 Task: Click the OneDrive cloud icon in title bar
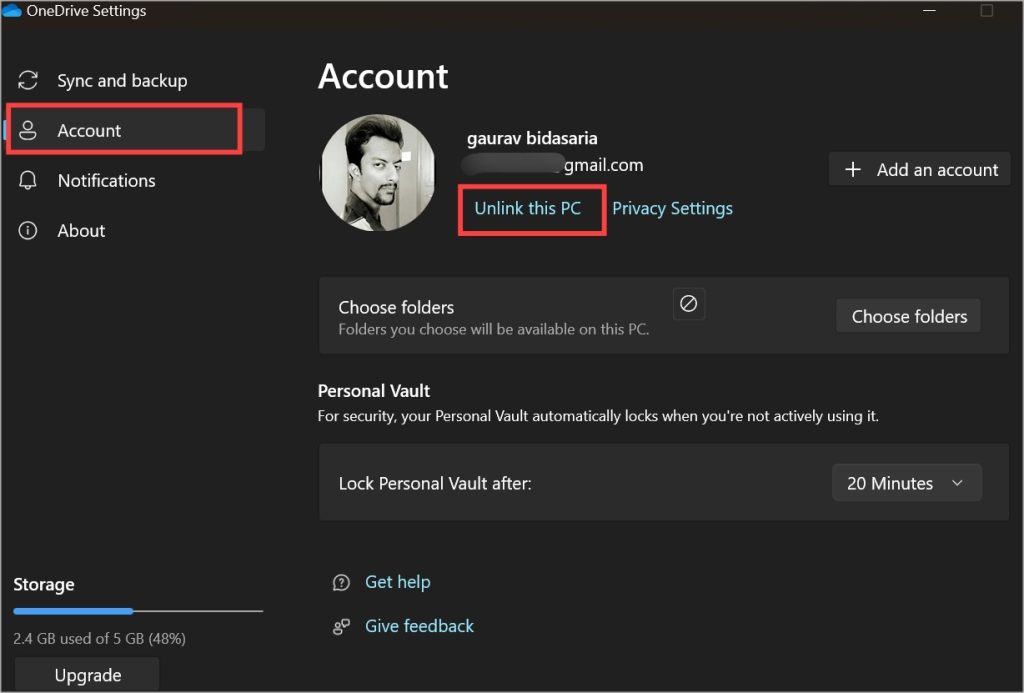pyautogui.click(x=12, y=11)
